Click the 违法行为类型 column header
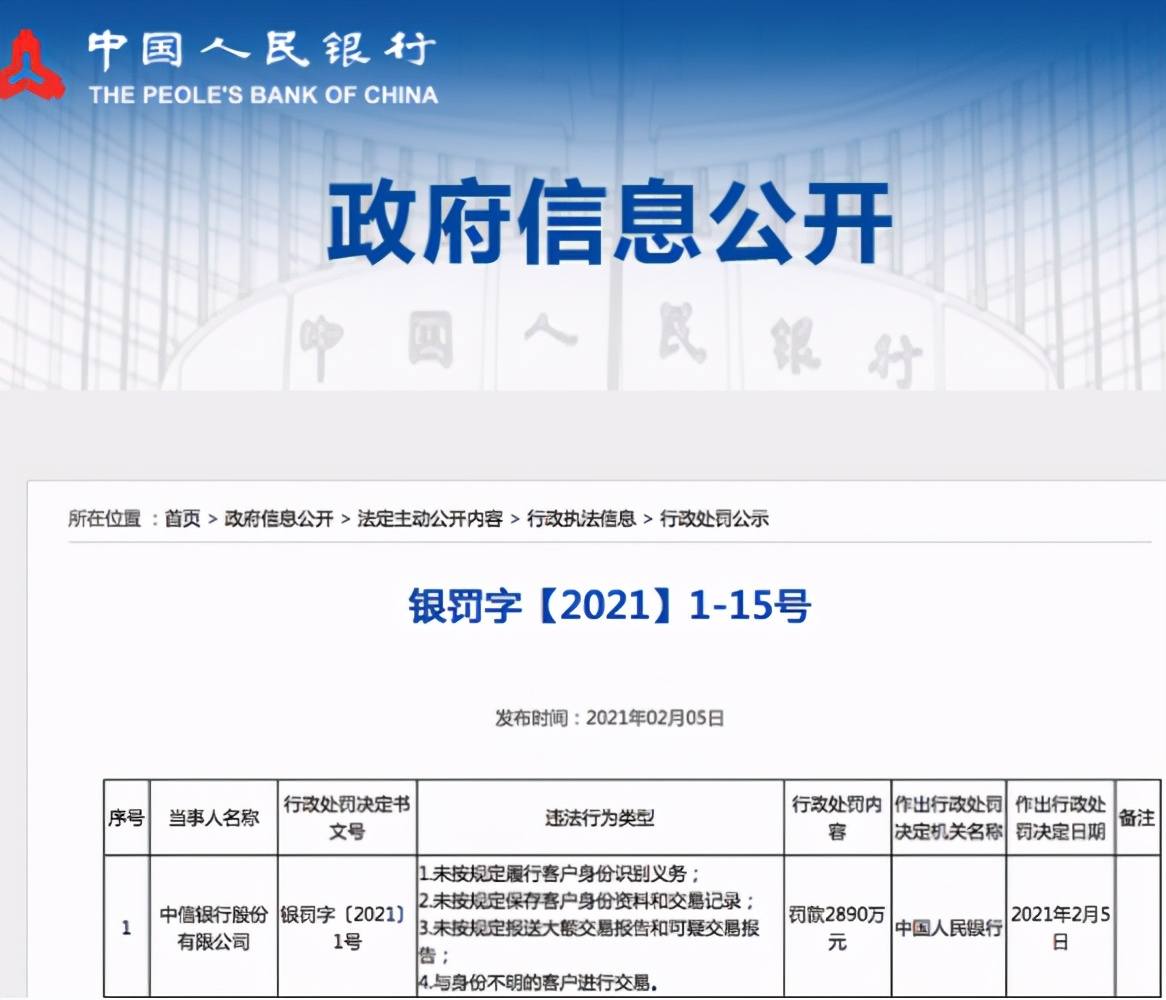1166x1000 pixels. pos(600,818)
